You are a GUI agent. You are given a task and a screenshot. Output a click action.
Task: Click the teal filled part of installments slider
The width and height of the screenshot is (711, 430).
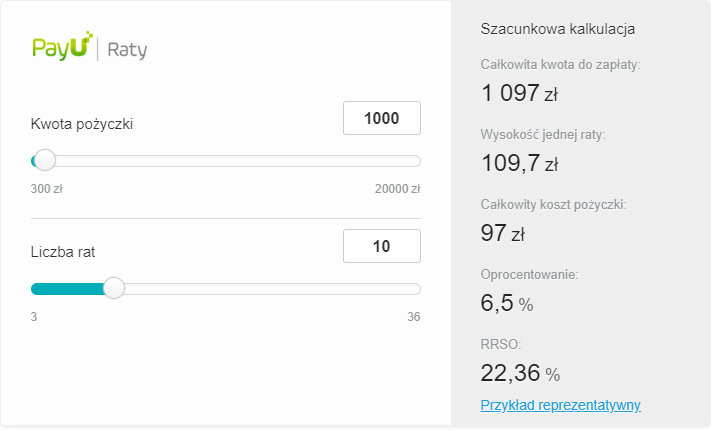(68, 289)
